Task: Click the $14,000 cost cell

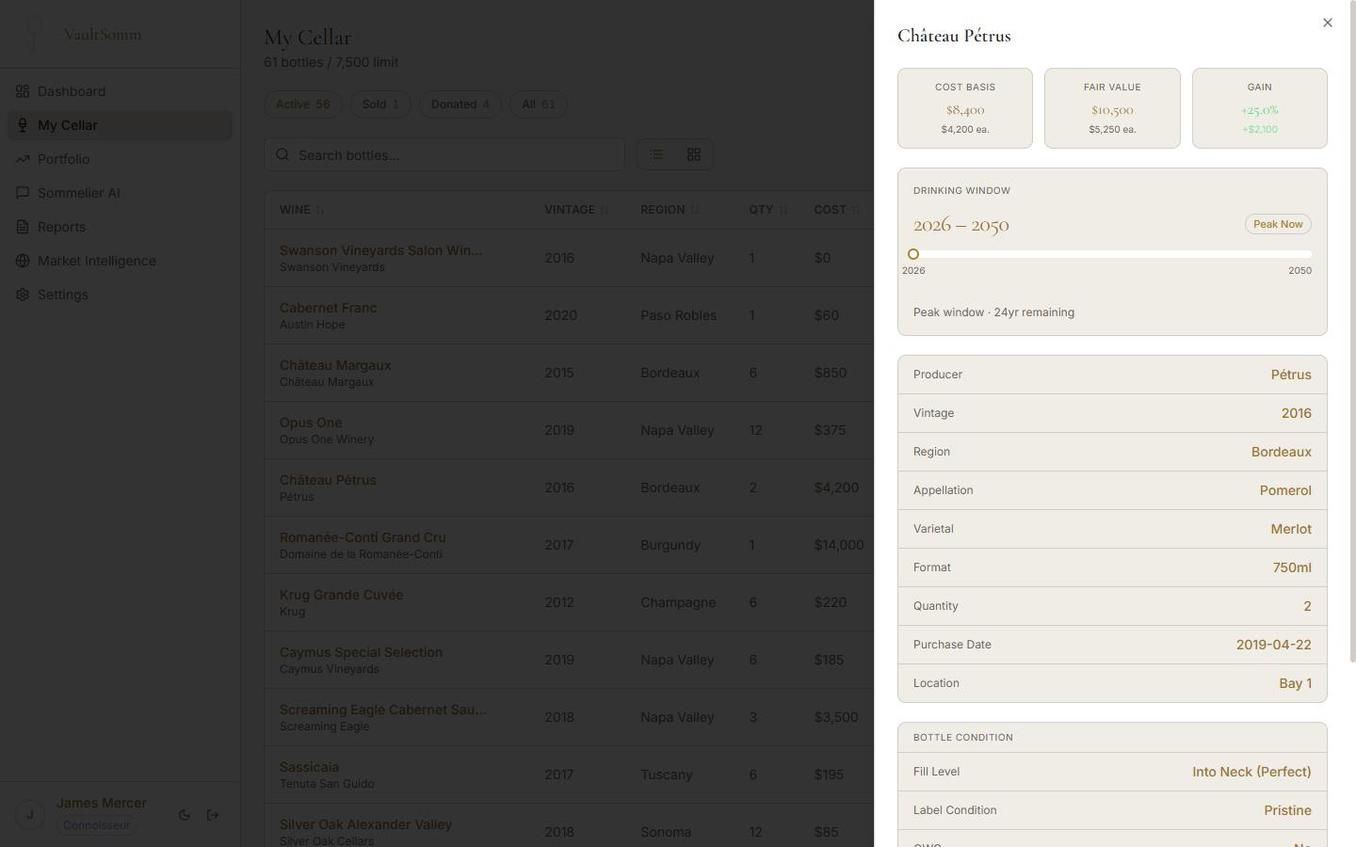Action: [x=839, y=545]
